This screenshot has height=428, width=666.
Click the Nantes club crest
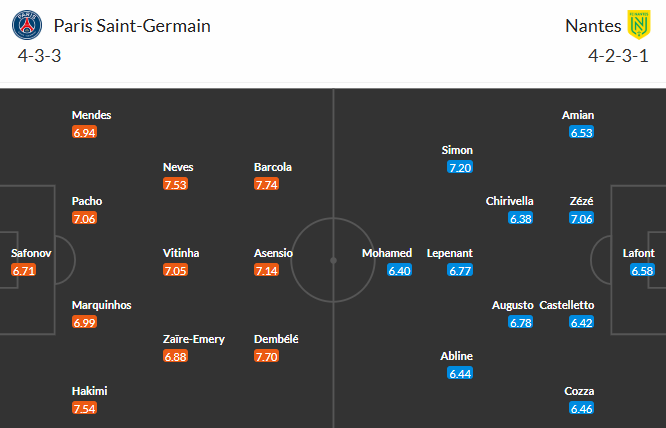coord(637,25)
